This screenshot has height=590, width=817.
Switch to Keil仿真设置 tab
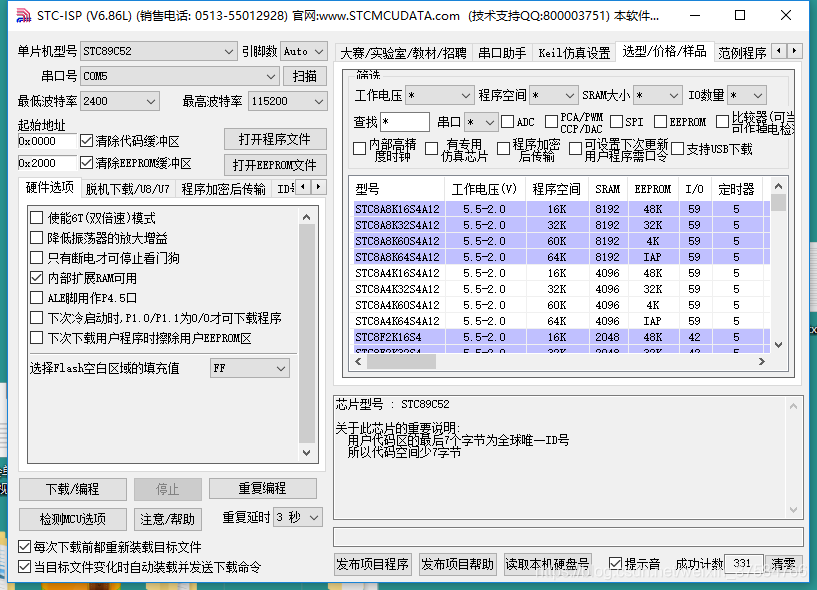tap(574, 53)
